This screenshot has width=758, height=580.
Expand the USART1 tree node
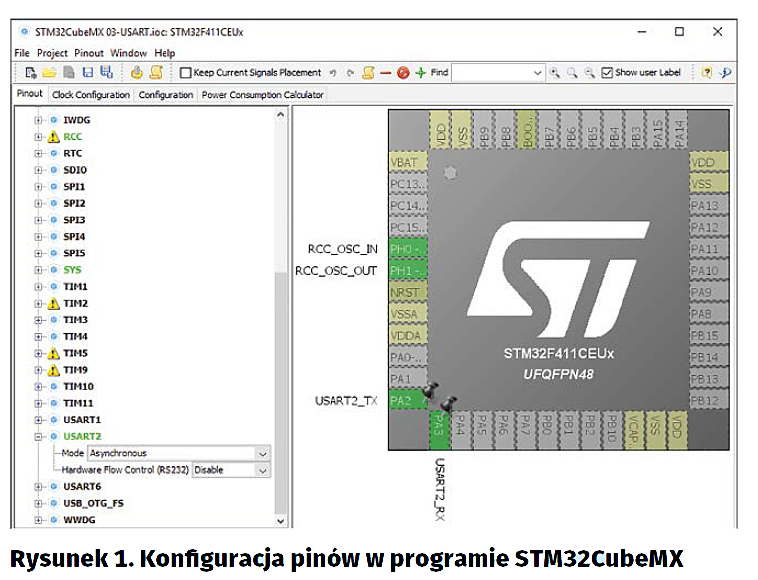tap(39, 420)
